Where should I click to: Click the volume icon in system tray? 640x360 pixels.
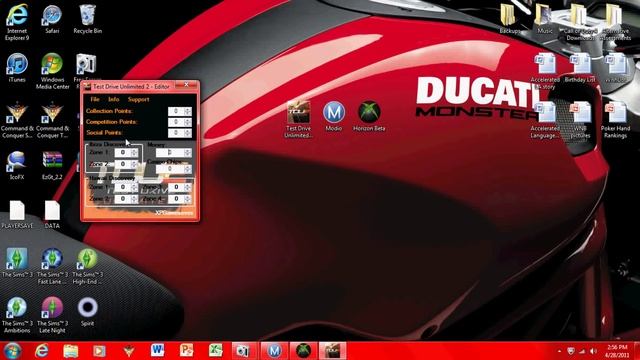click(593, 351)
